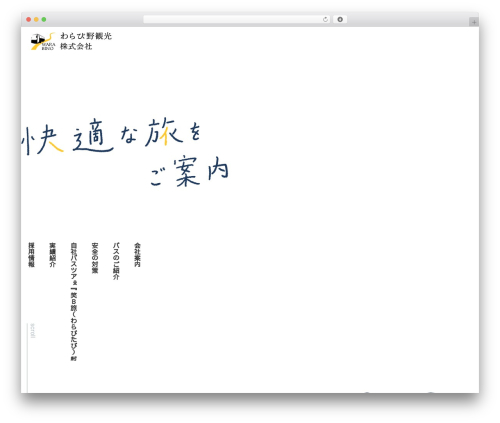500x423 pixels.
Task: Open the 自社バスツアー 笑B旅 menu link
Action: pos(74,302)
